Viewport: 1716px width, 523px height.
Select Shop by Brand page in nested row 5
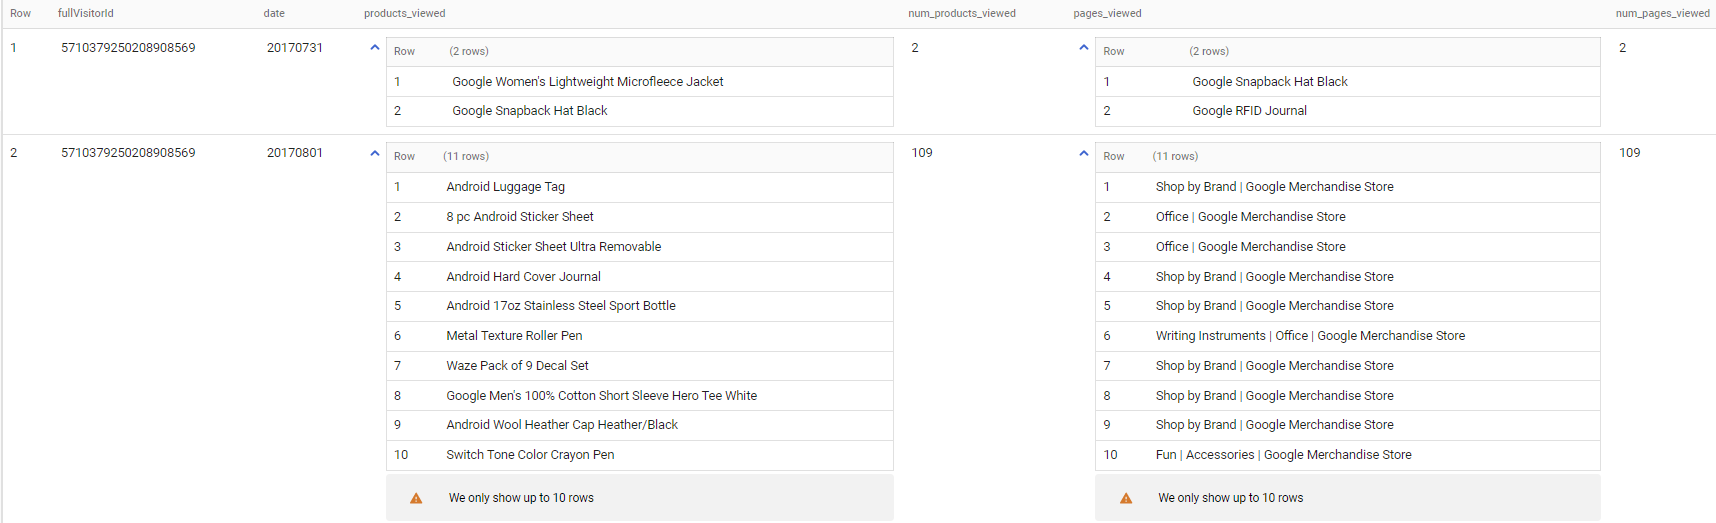[x=1275, y=306]
